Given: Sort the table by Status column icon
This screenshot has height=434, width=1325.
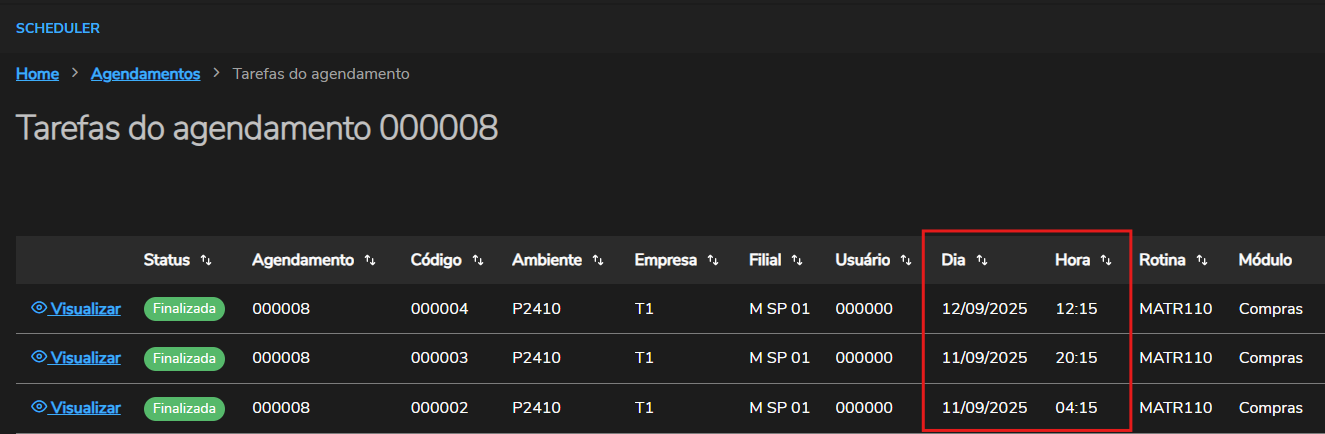Looking at the screenshot, I should click(206, 260).
